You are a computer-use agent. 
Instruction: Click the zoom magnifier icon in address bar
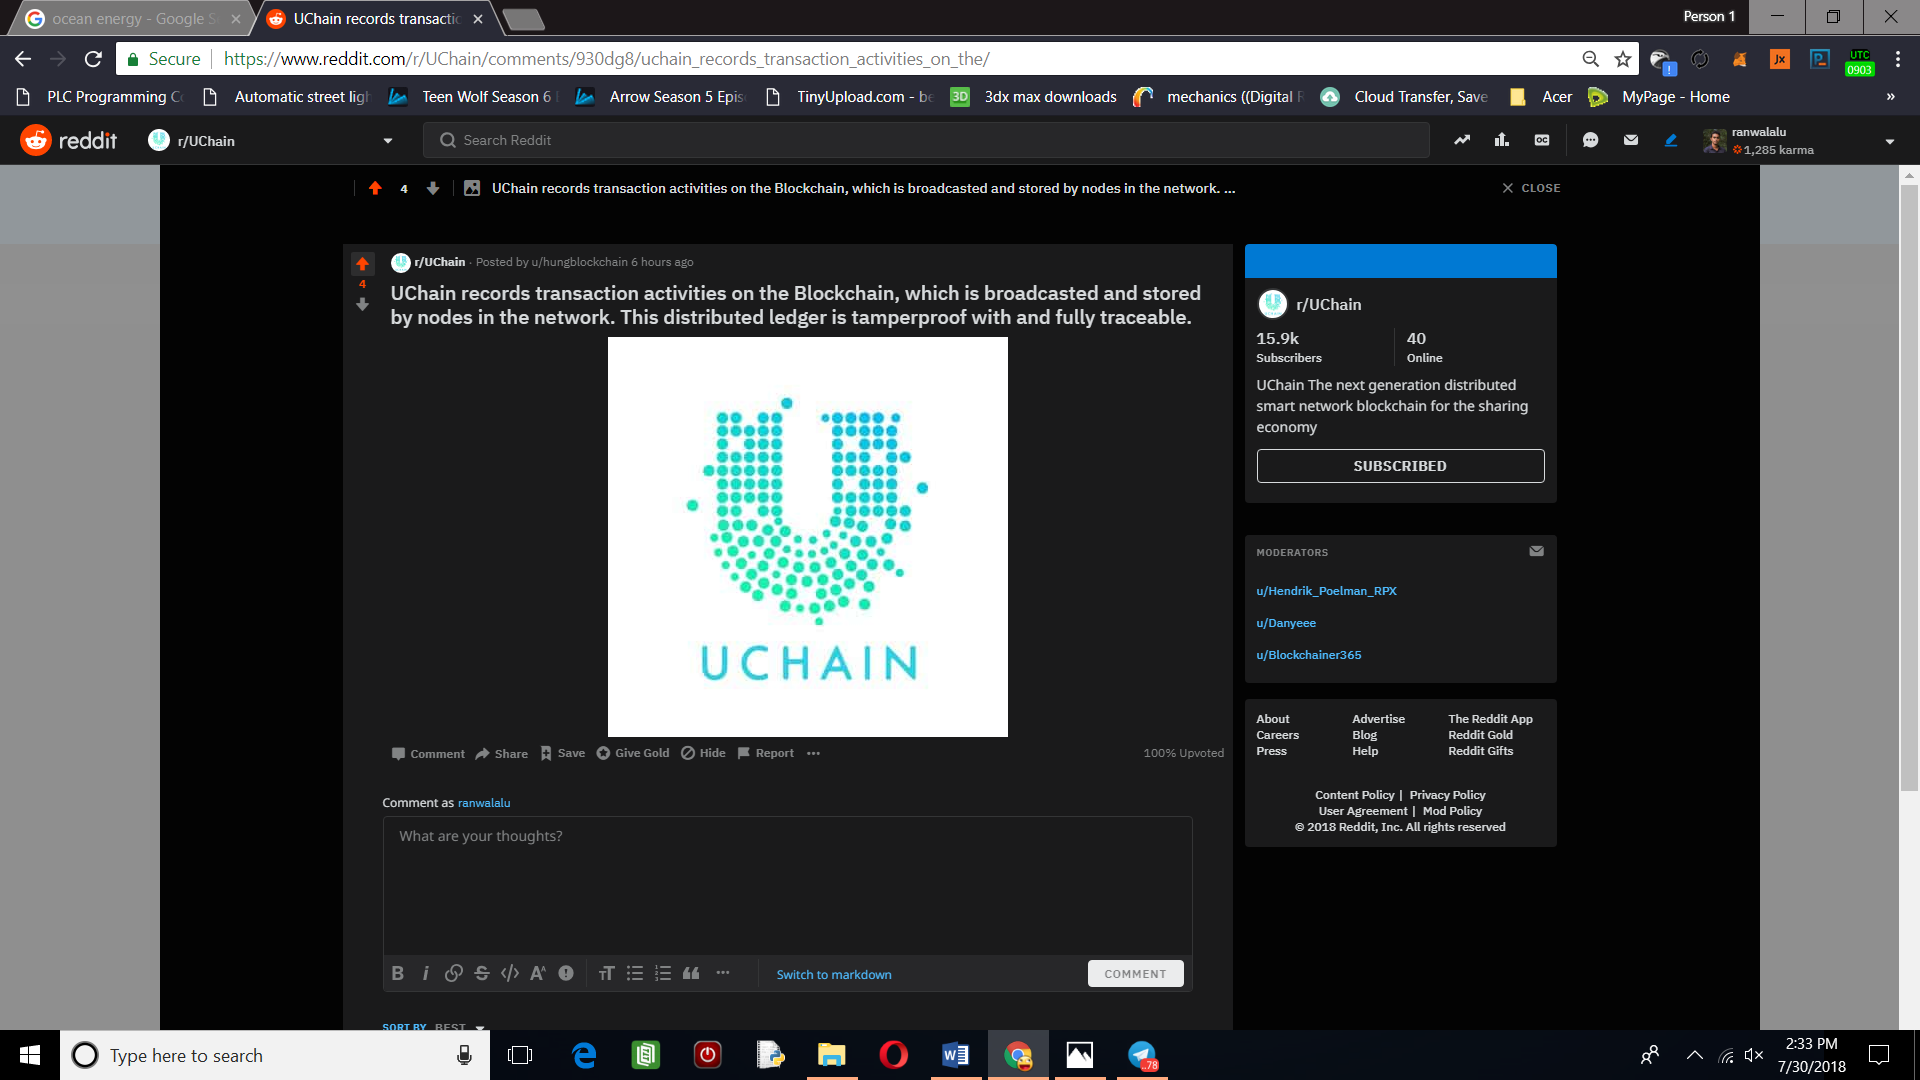[x=1590, y=59]
